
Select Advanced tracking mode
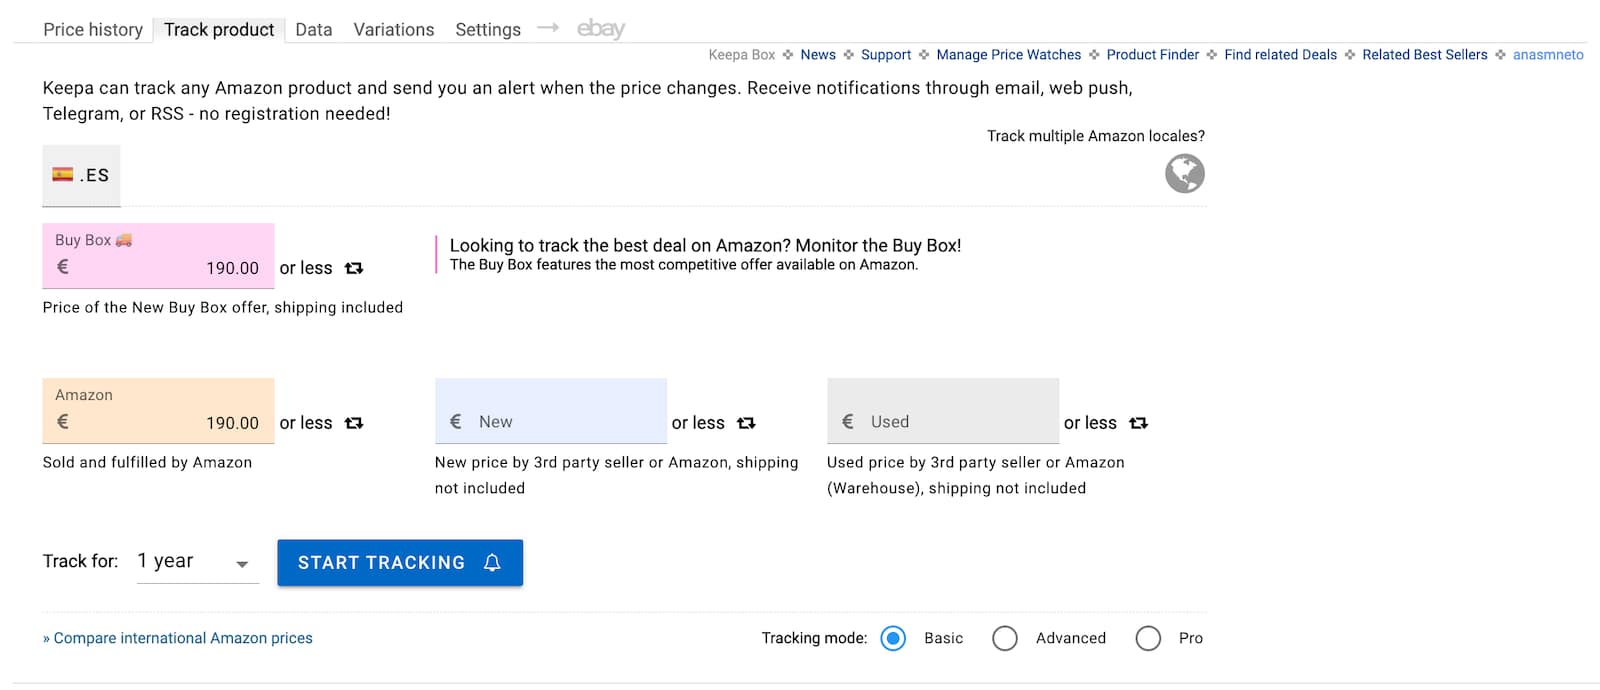1005,638
